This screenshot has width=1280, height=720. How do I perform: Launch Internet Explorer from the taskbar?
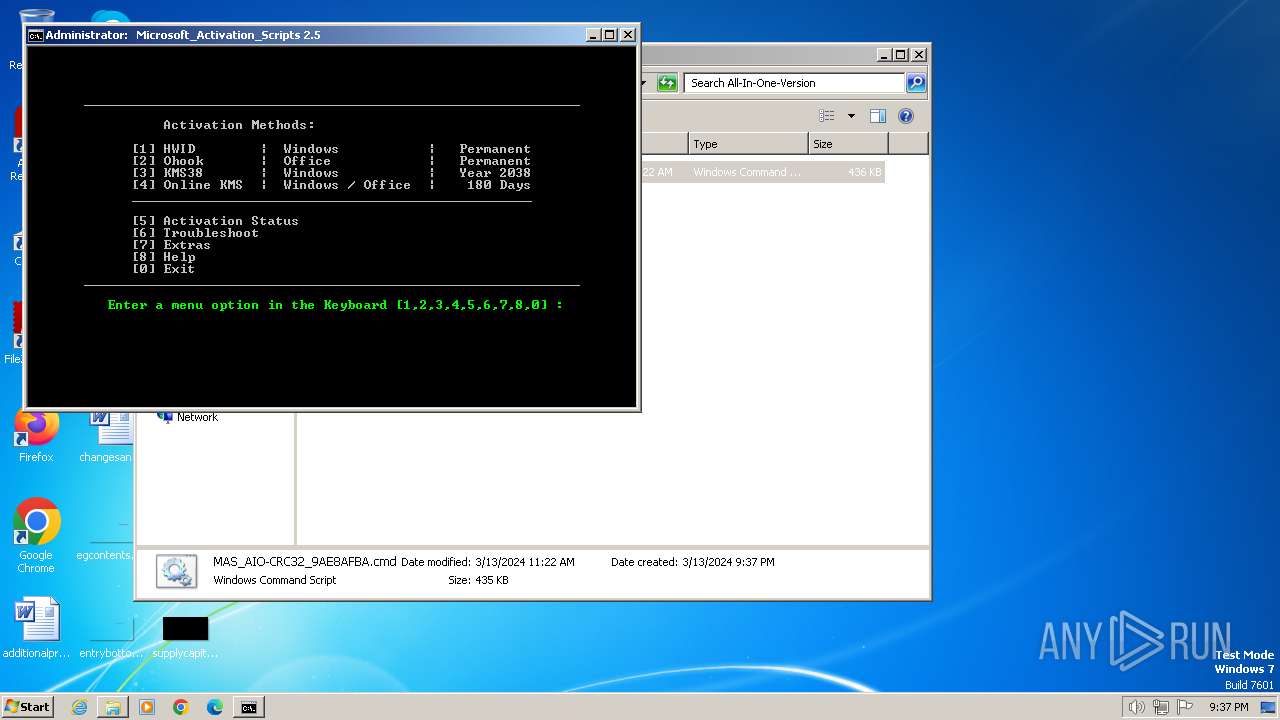click(79, 707)
